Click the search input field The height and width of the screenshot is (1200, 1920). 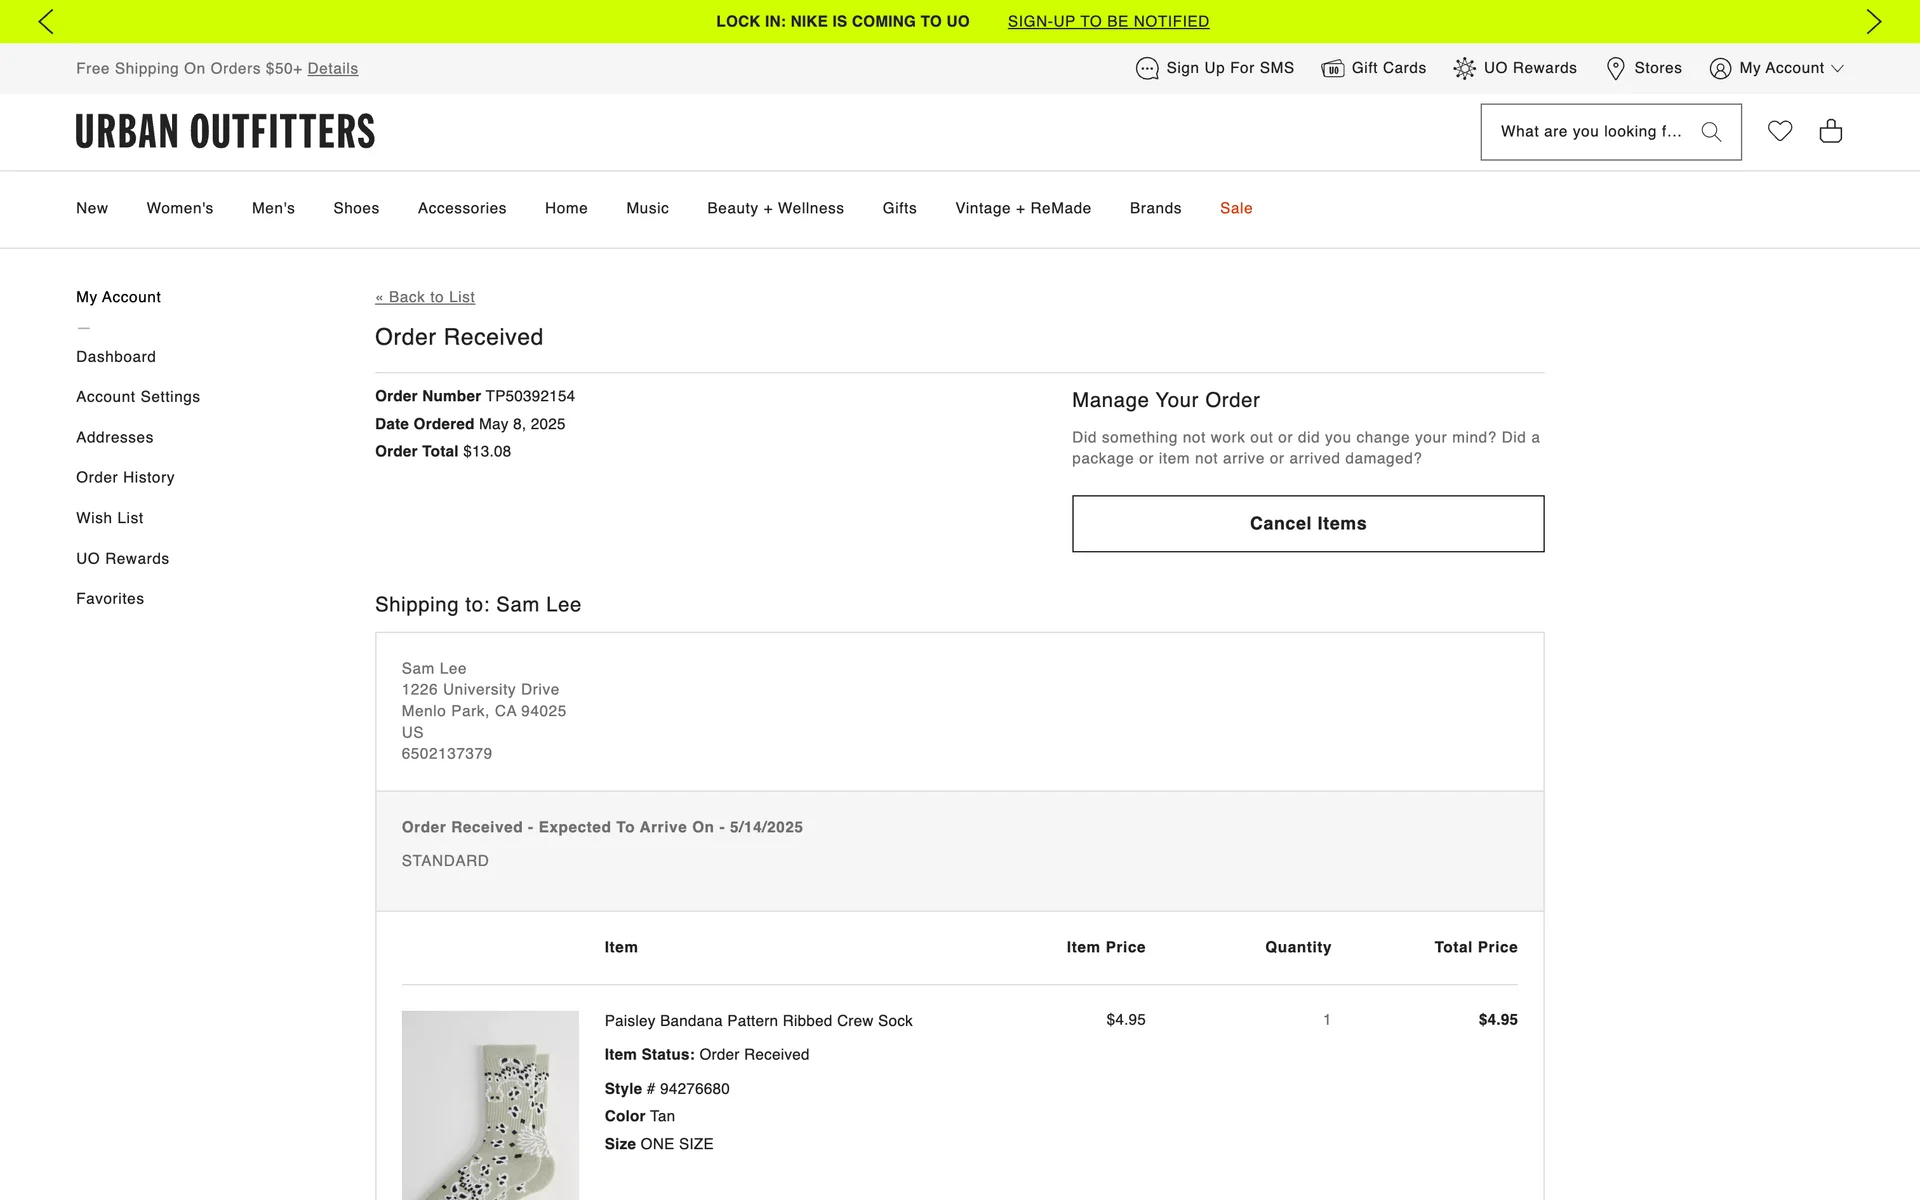click(1590, 132)
